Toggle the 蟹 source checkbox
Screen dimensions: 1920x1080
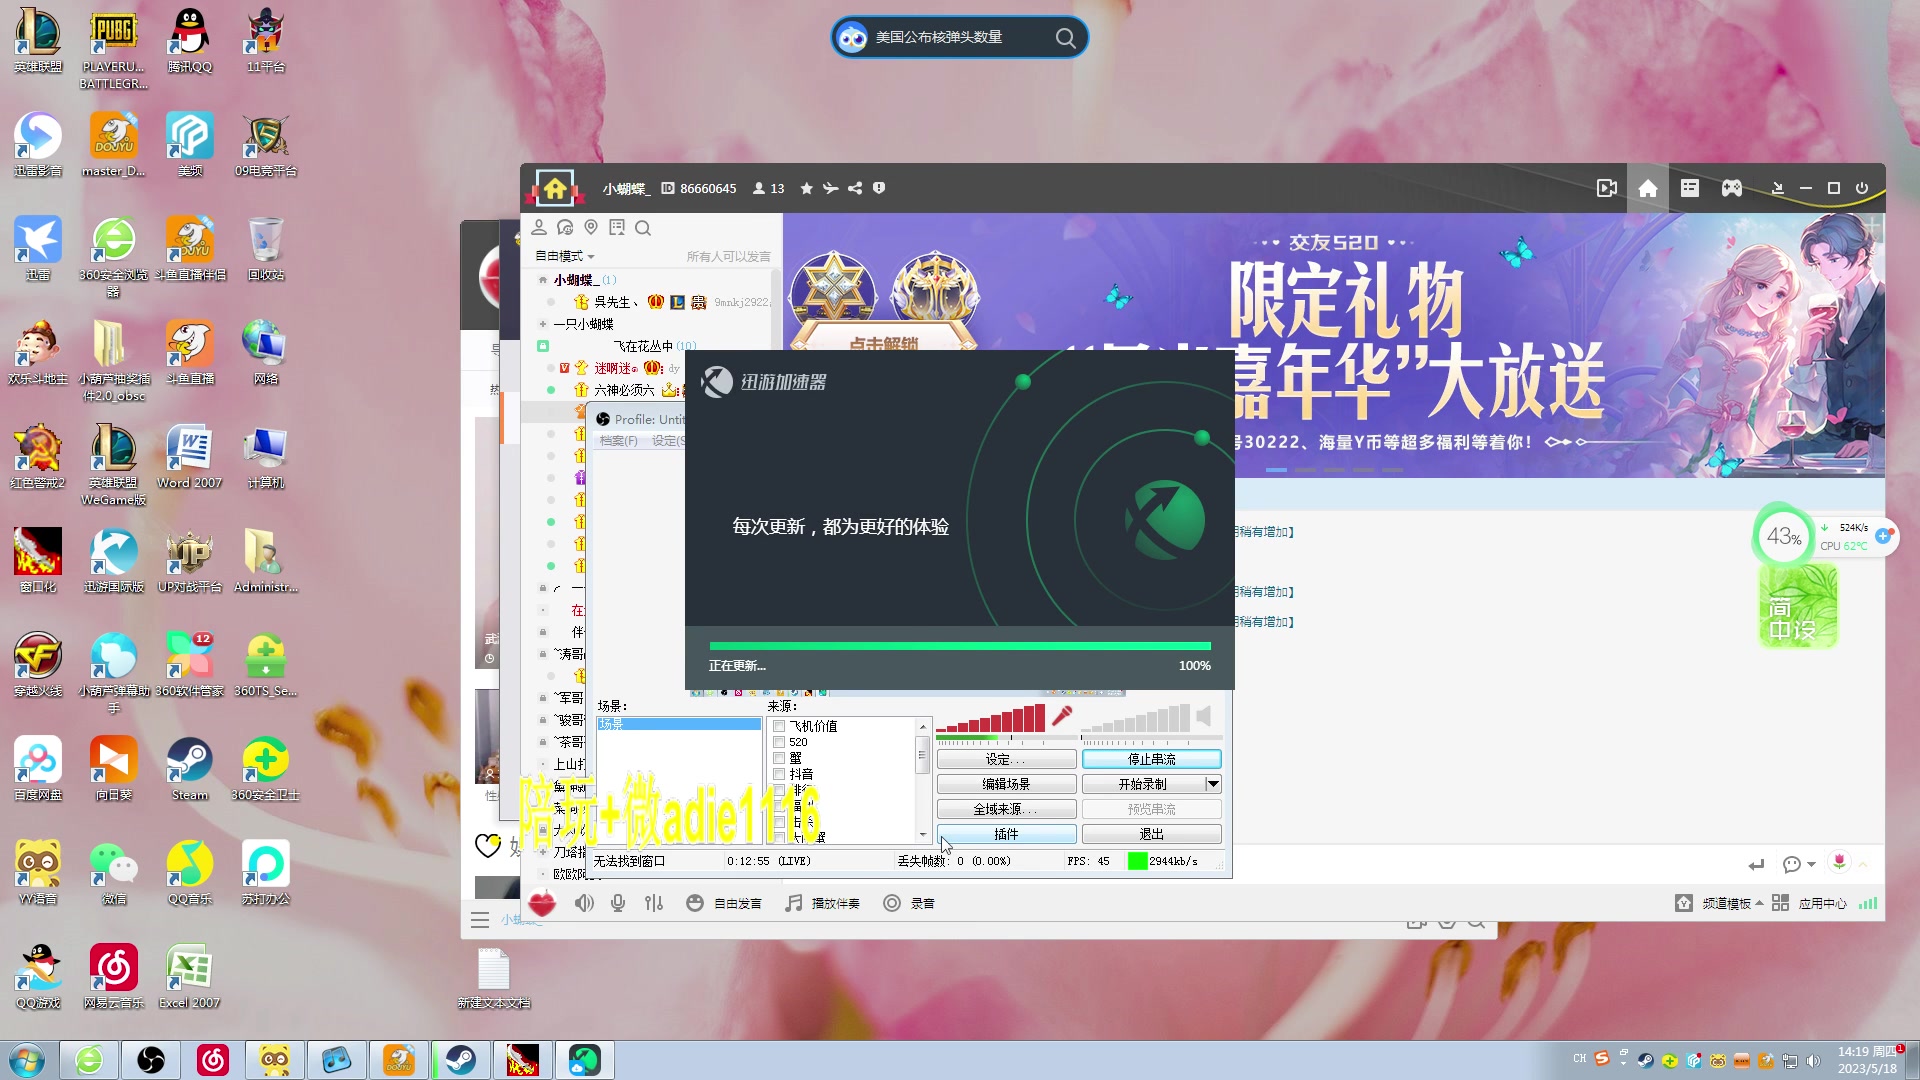[x=779, y=758]
